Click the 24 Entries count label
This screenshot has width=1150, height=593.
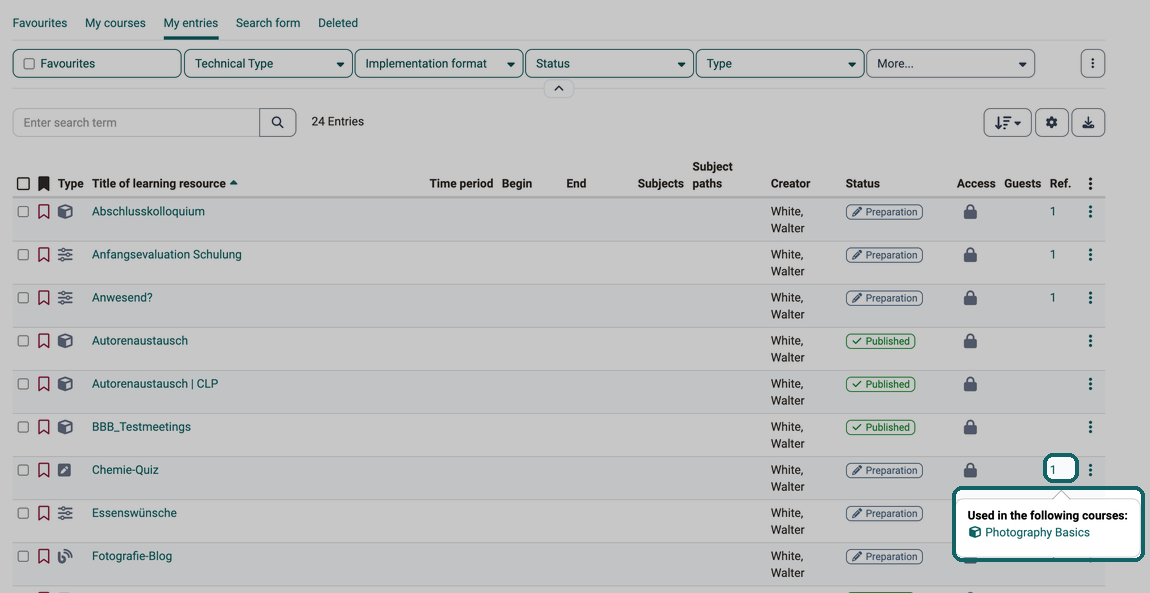[x=337, y=122]
